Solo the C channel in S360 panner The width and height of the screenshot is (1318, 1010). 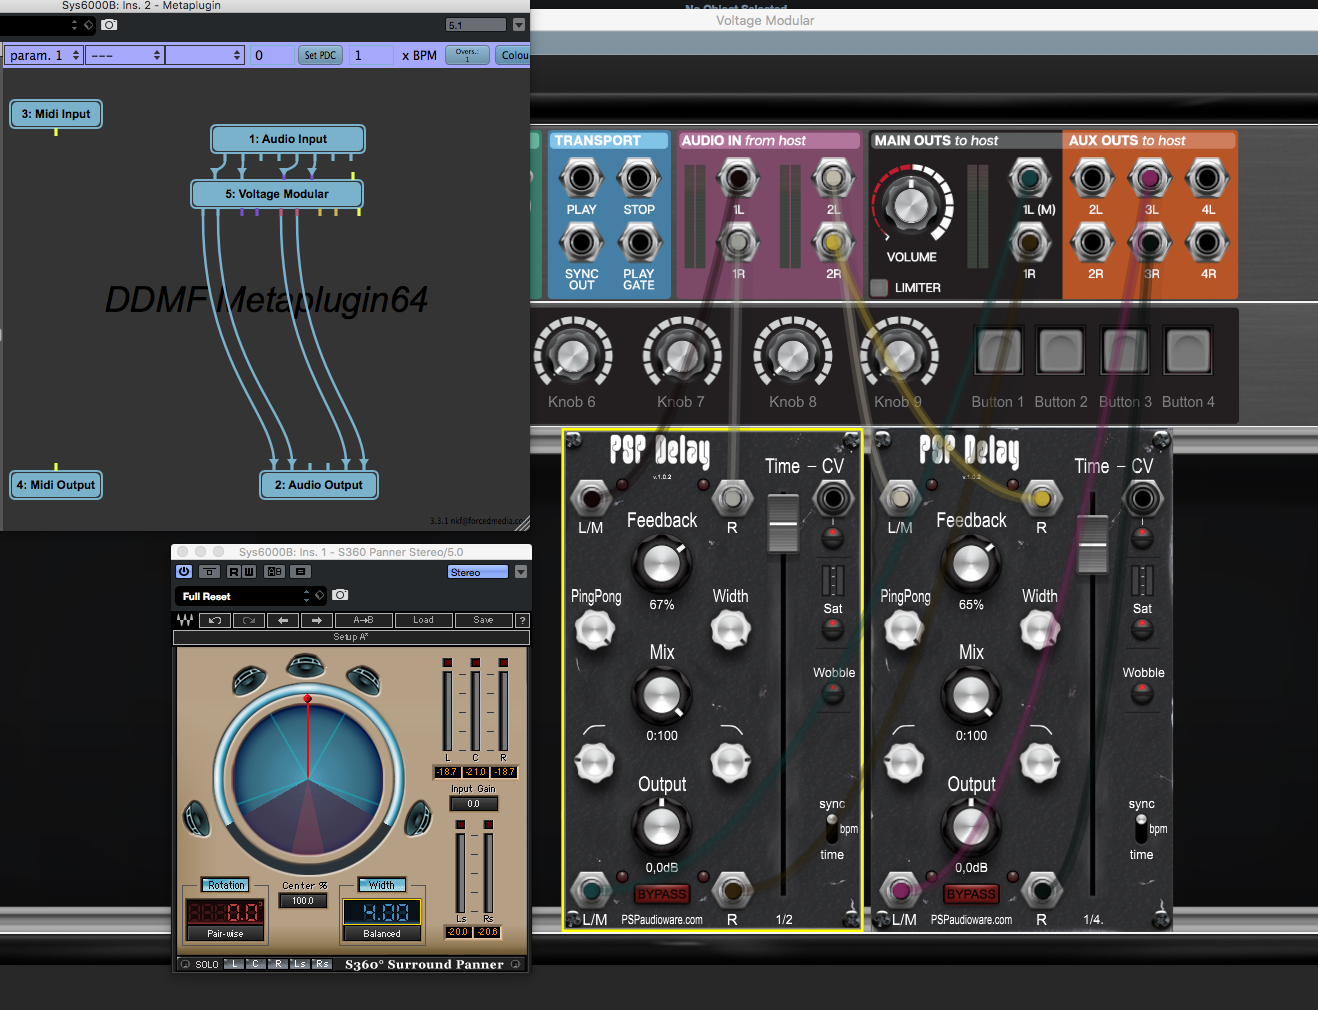click(x=255, y=964)
